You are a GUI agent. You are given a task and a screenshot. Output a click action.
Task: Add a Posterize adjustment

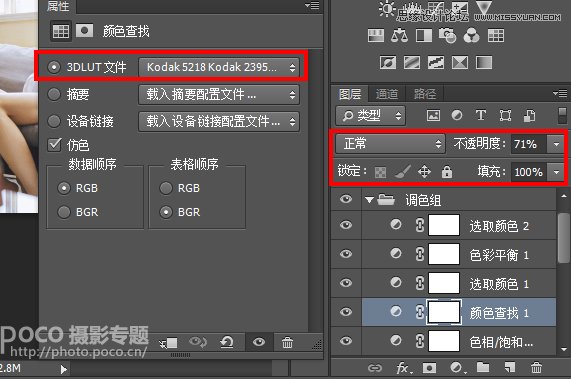click(412, 62)
